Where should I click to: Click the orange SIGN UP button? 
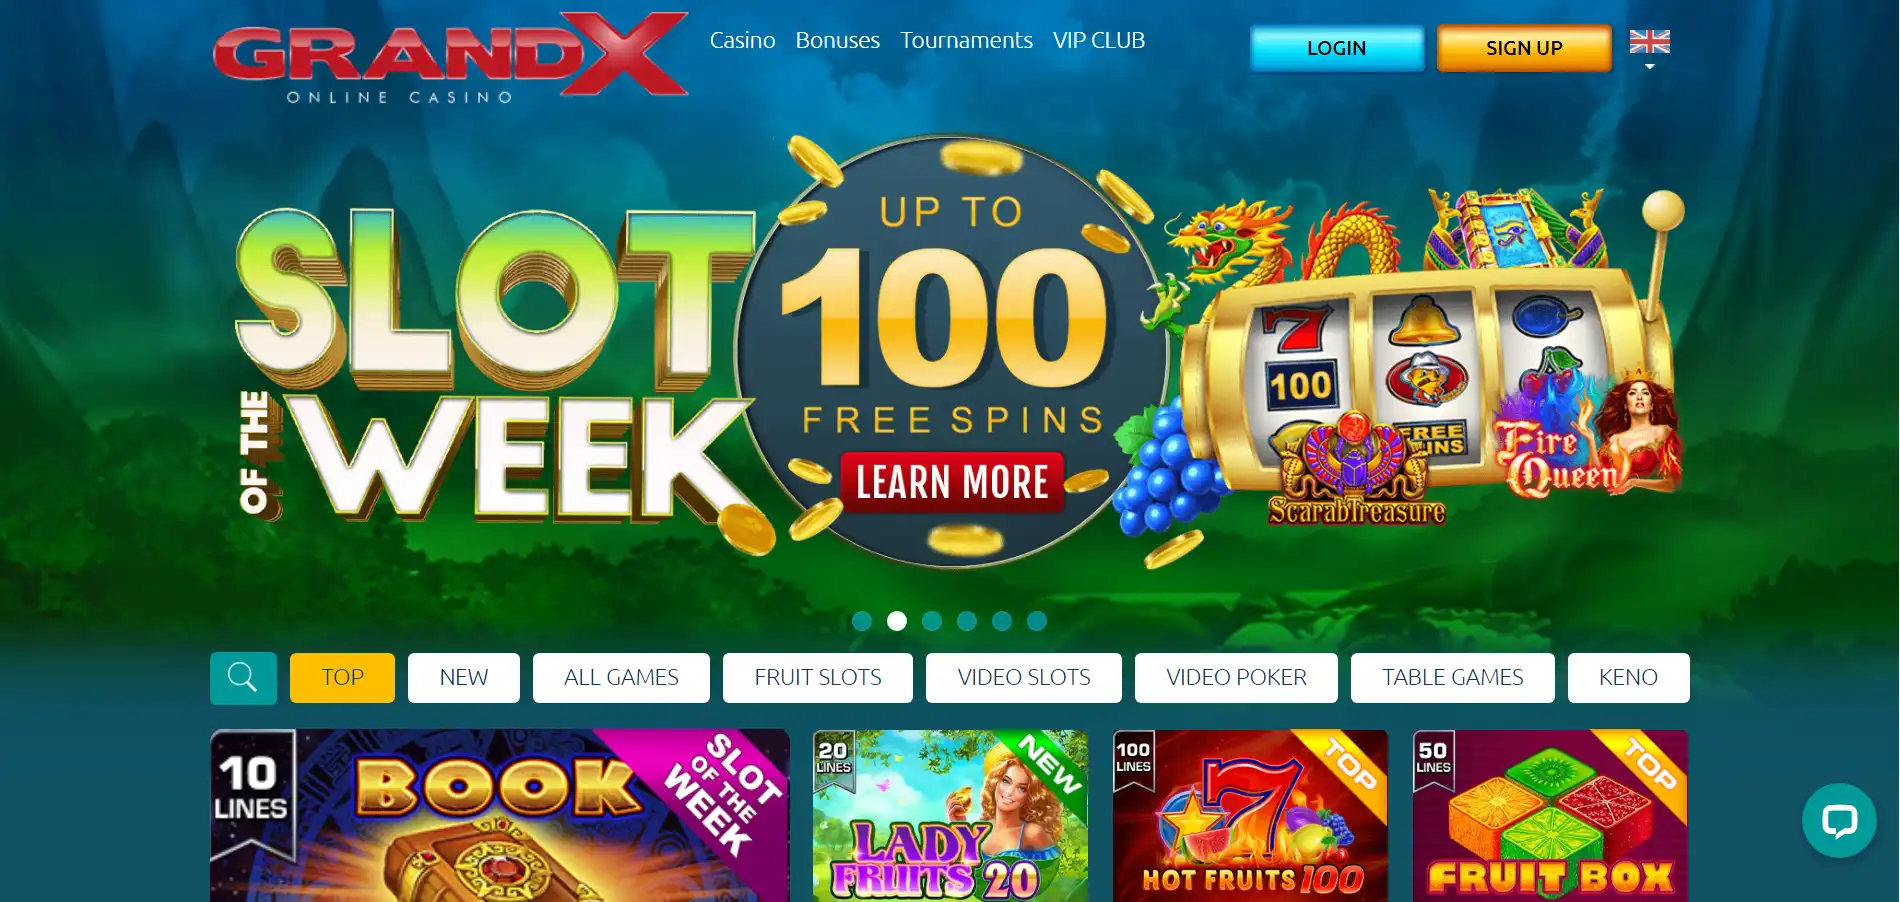point(1524,48)
